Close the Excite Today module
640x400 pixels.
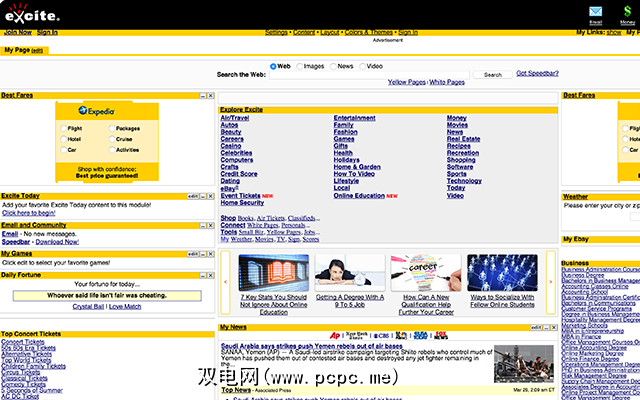(211, 196)
